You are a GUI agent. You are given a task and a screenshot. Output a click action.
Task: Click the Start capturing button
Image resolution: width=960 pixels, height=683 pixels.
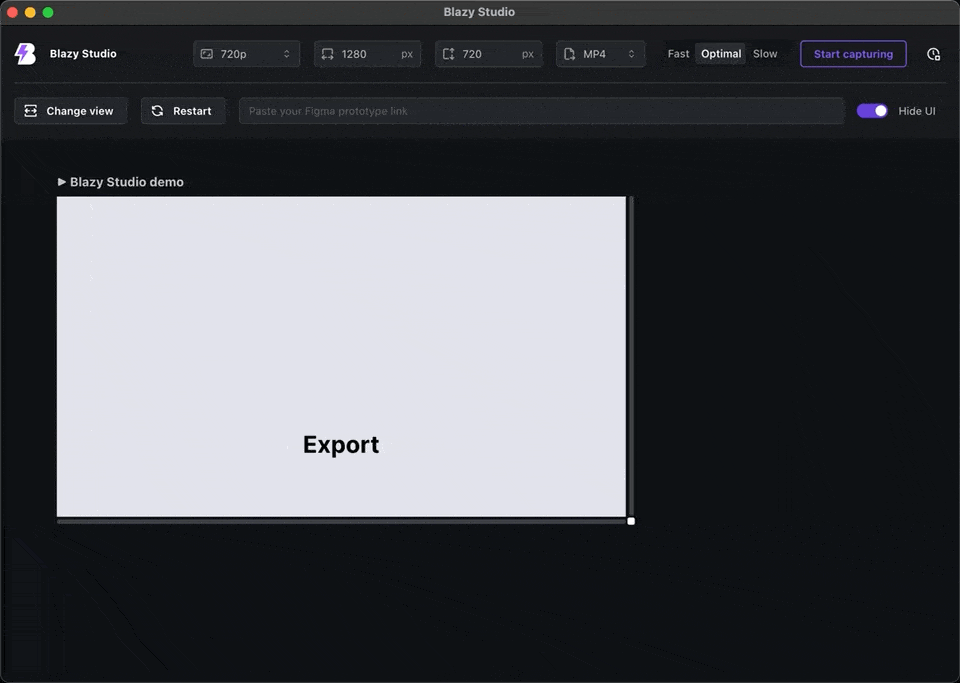point(853,54)
